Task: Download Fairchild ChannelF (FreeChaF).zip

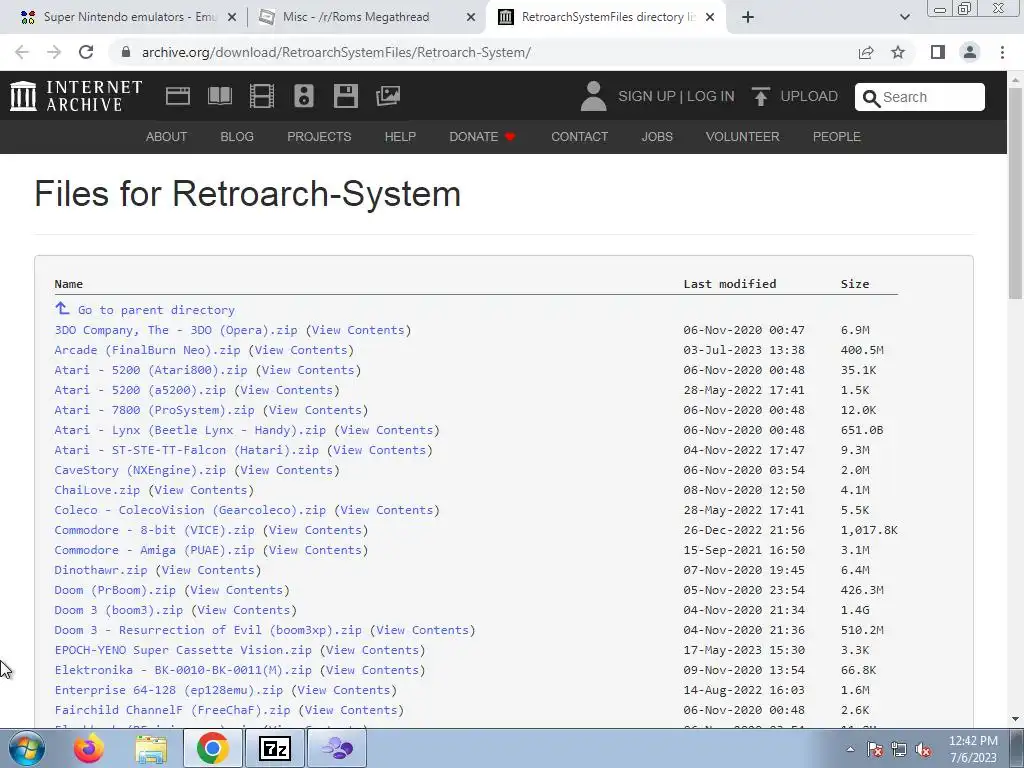Action: click(172, 711)
